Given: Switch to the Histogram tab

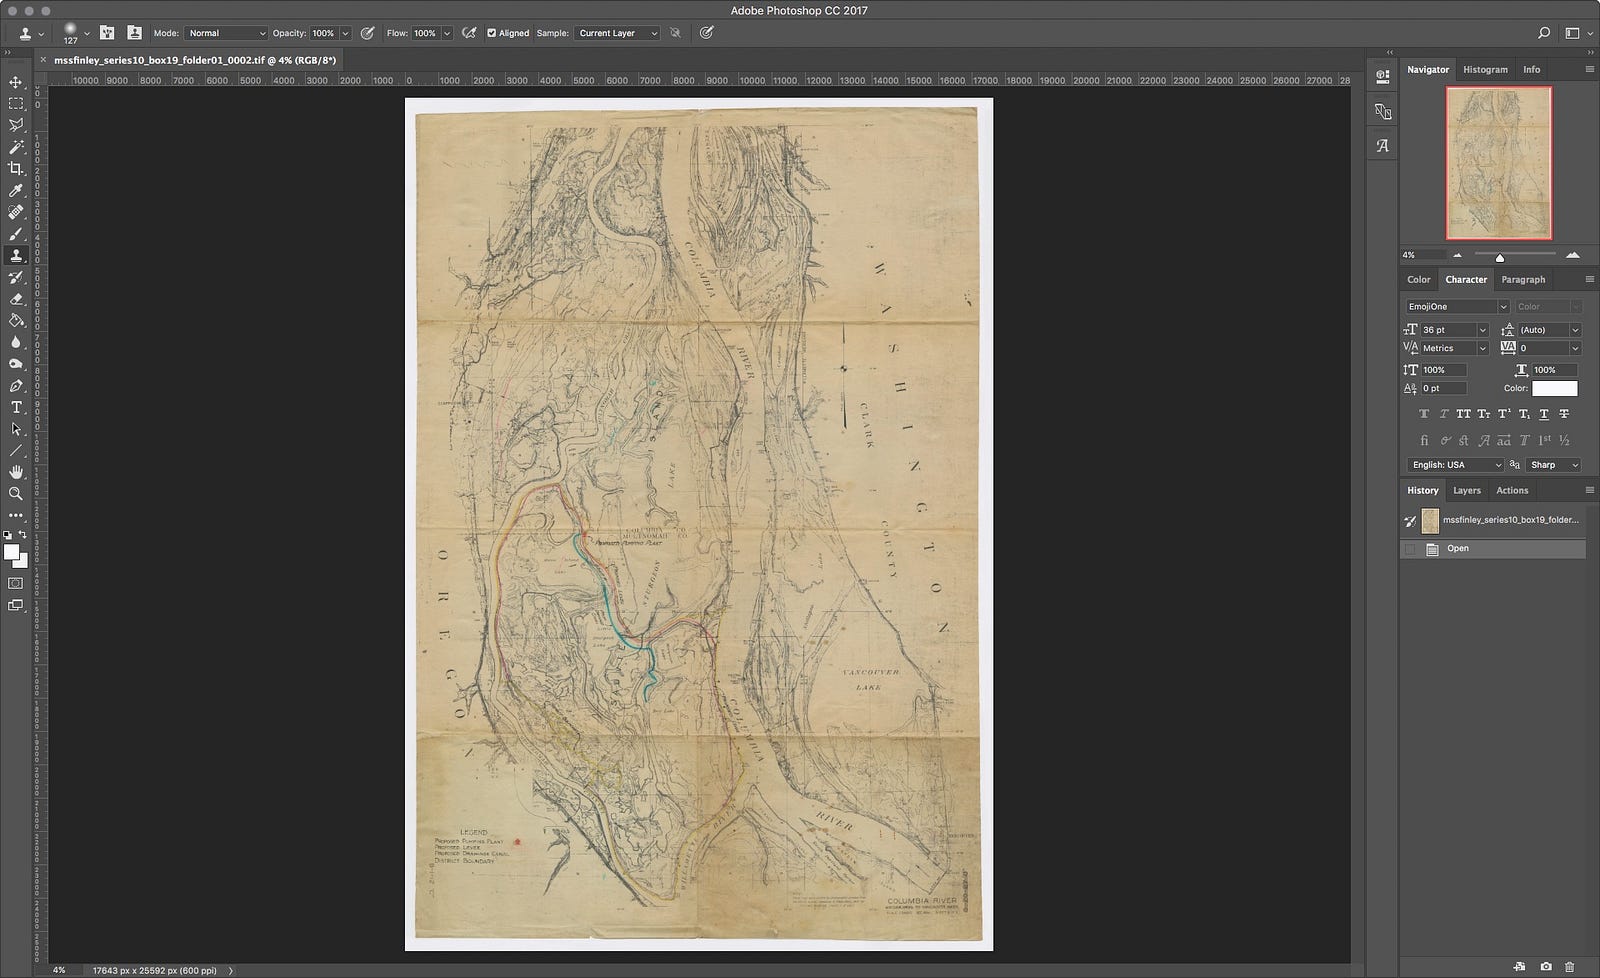Looking at the screenshot, I should point(1485,70).
